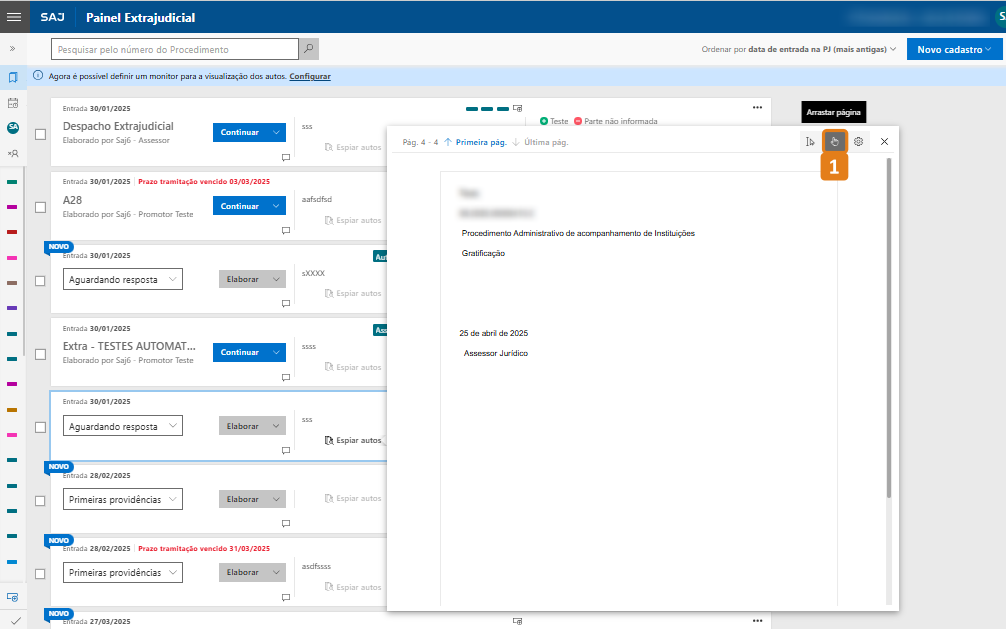Expand the sort order by data de entrada
Viewport: 1006px width, 629px height.
coord(800,49)
